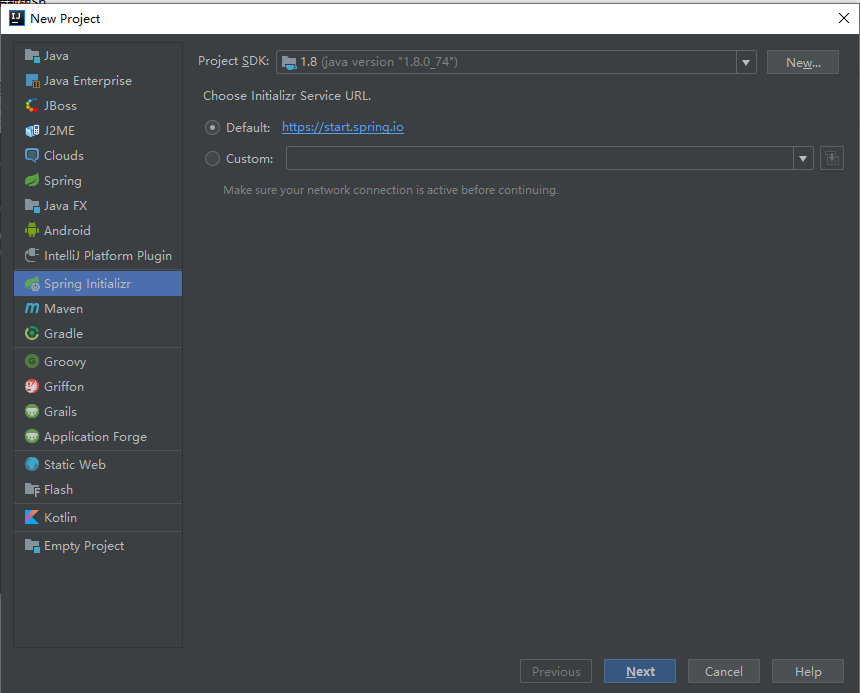Select Java Enterprise project type
The width and height of the screenshot is (860, 693).
(98, 81)
